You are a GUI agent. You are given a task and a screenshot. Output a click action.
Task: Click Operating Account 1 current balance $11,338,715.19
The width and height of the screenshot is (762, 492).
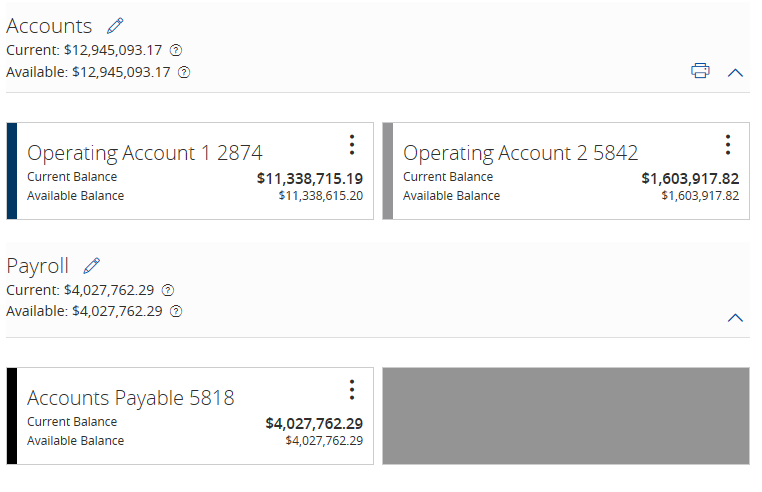pos(310,179)
